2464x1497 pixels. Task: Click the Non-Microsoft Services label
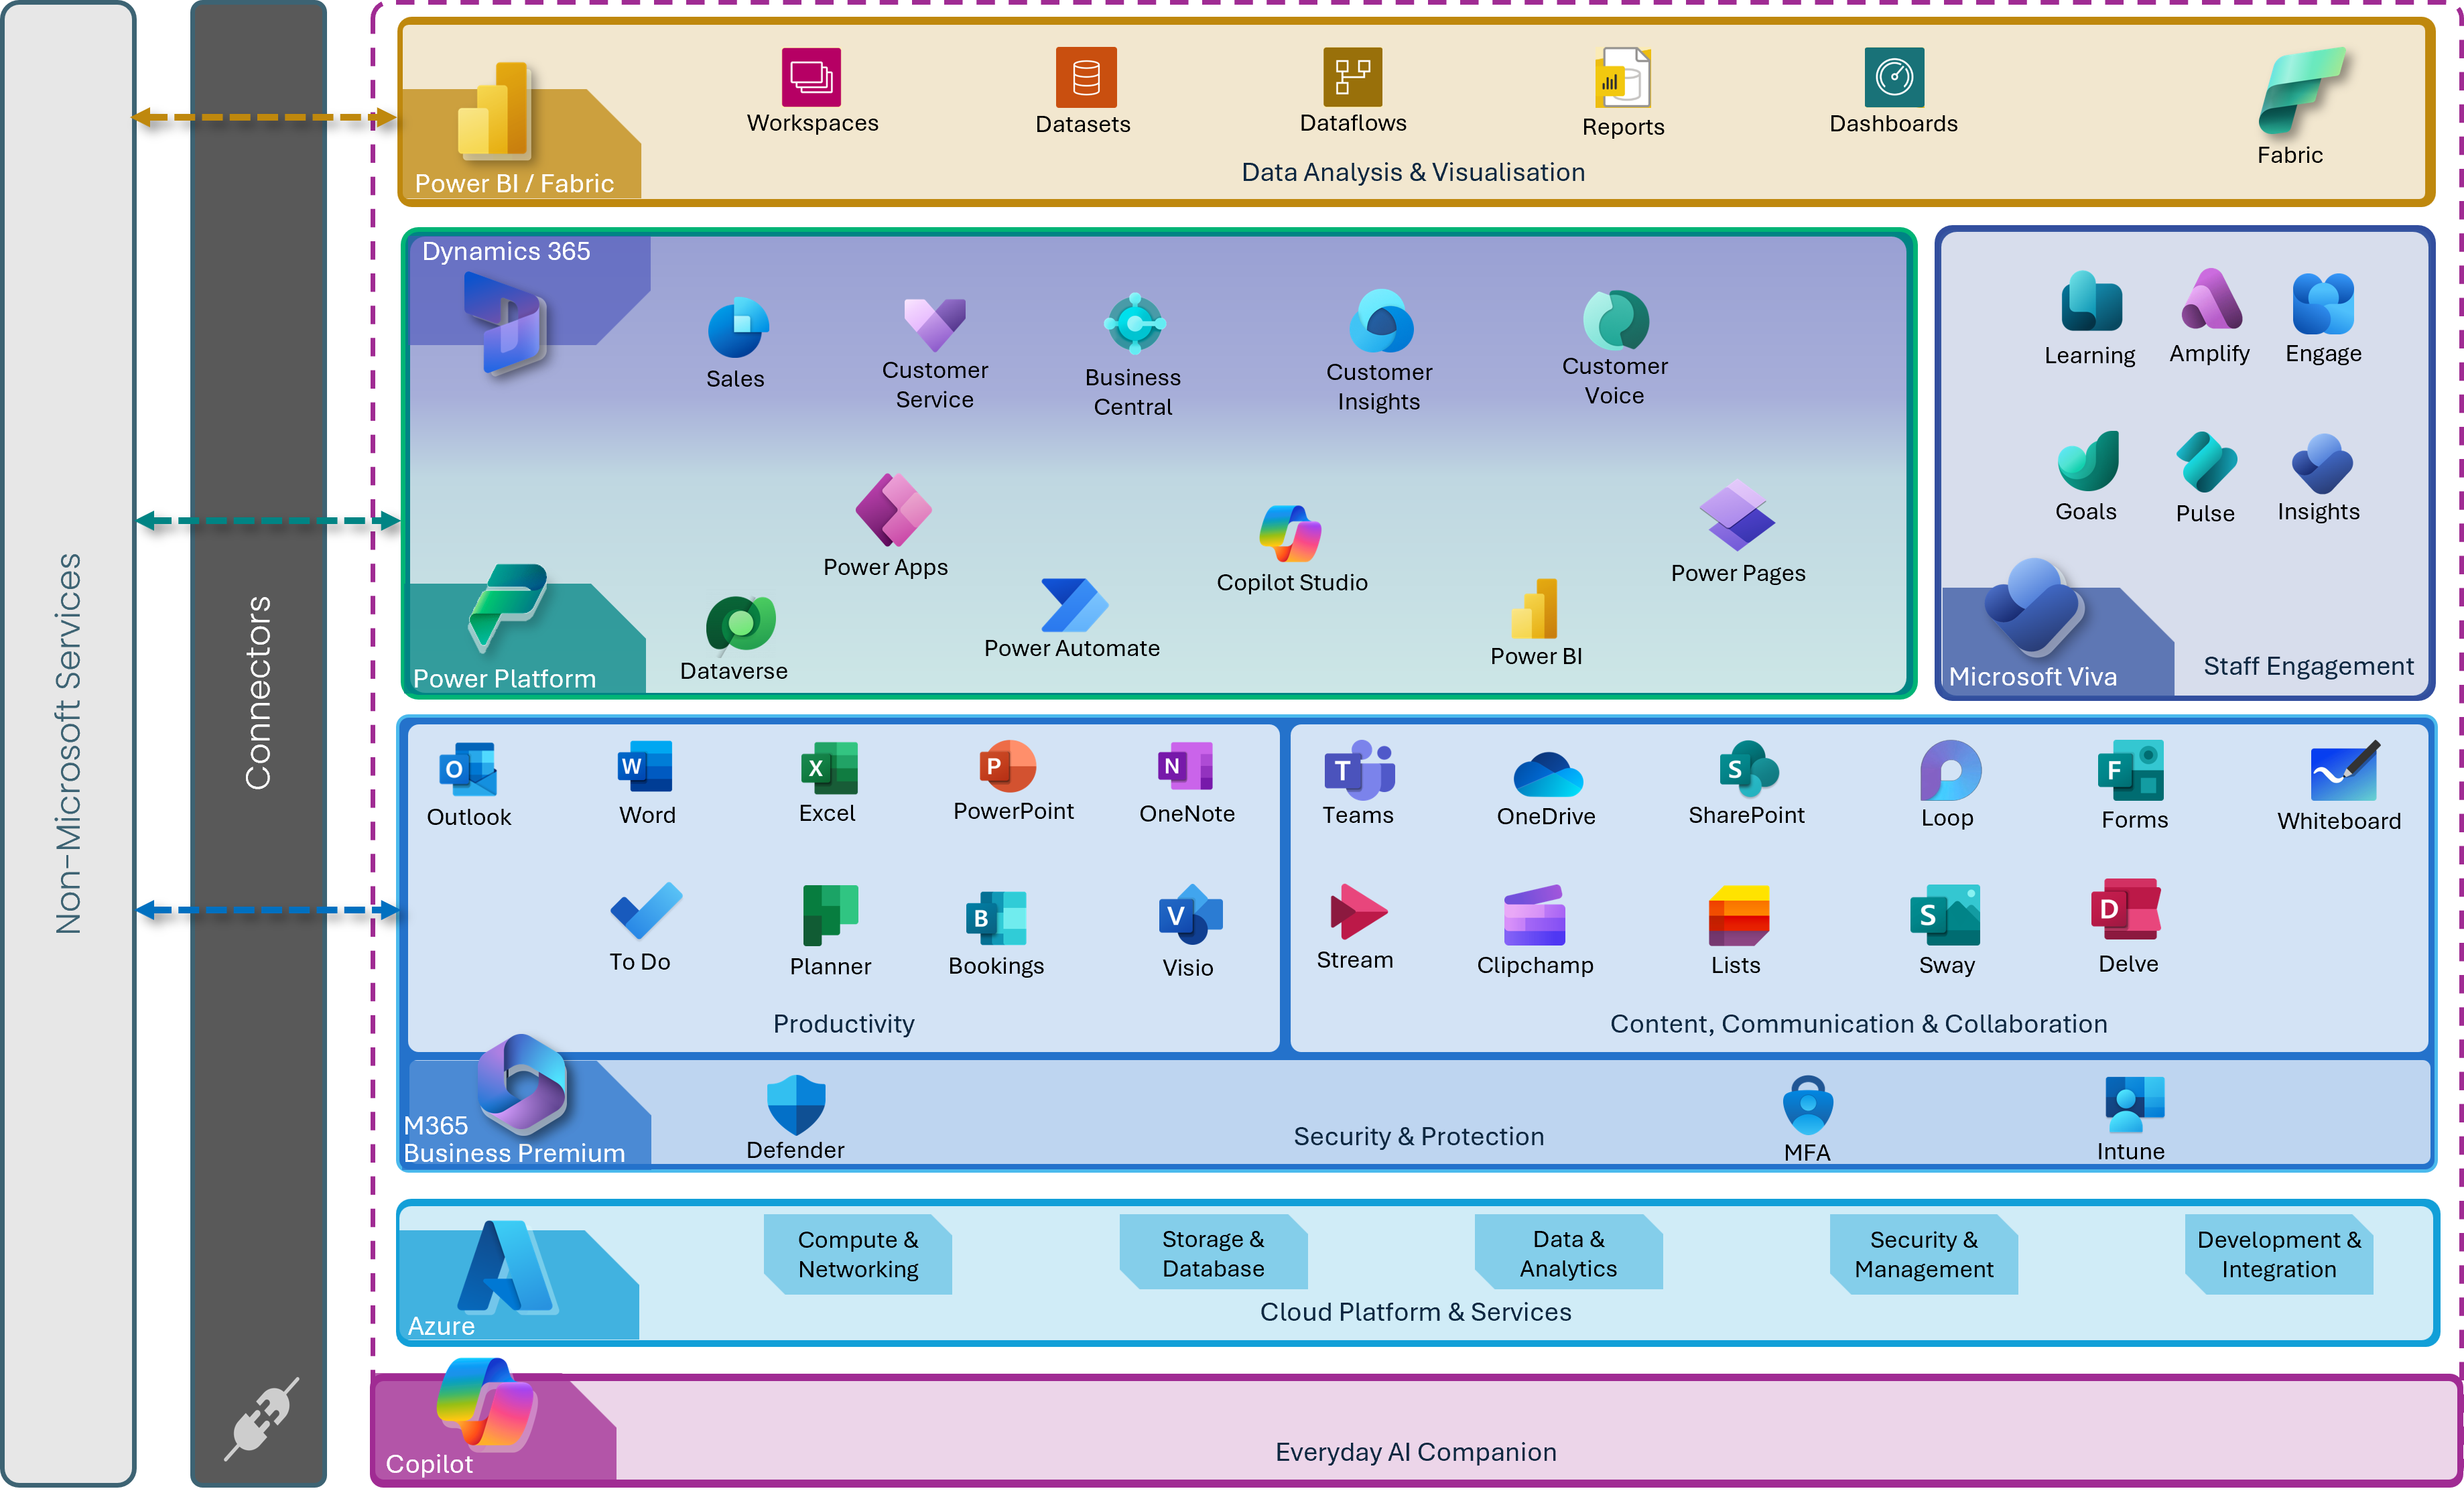click(x=69, y=744)
